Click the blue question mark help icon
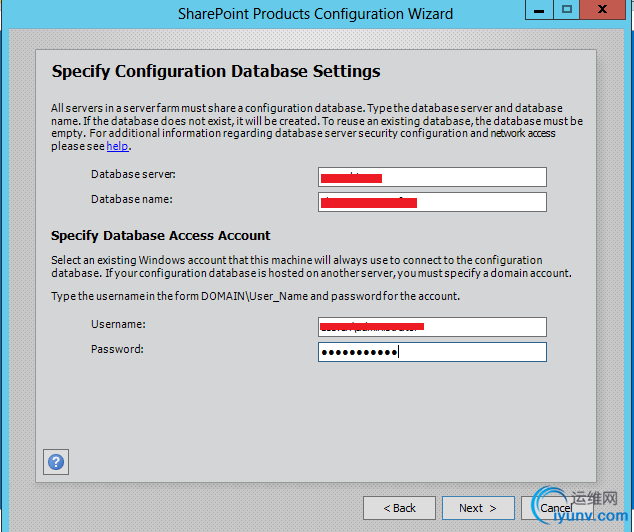 [56, 462]
